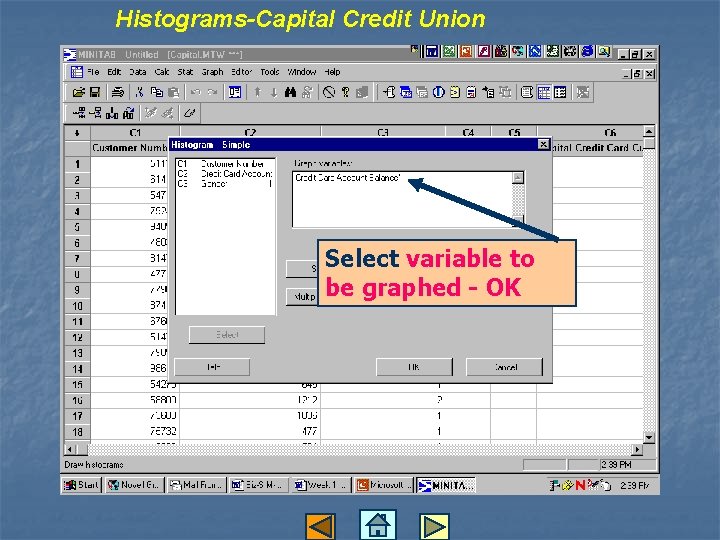
Task: Click OK in the Histogram dialog
Action: click(x=414, y=367)
